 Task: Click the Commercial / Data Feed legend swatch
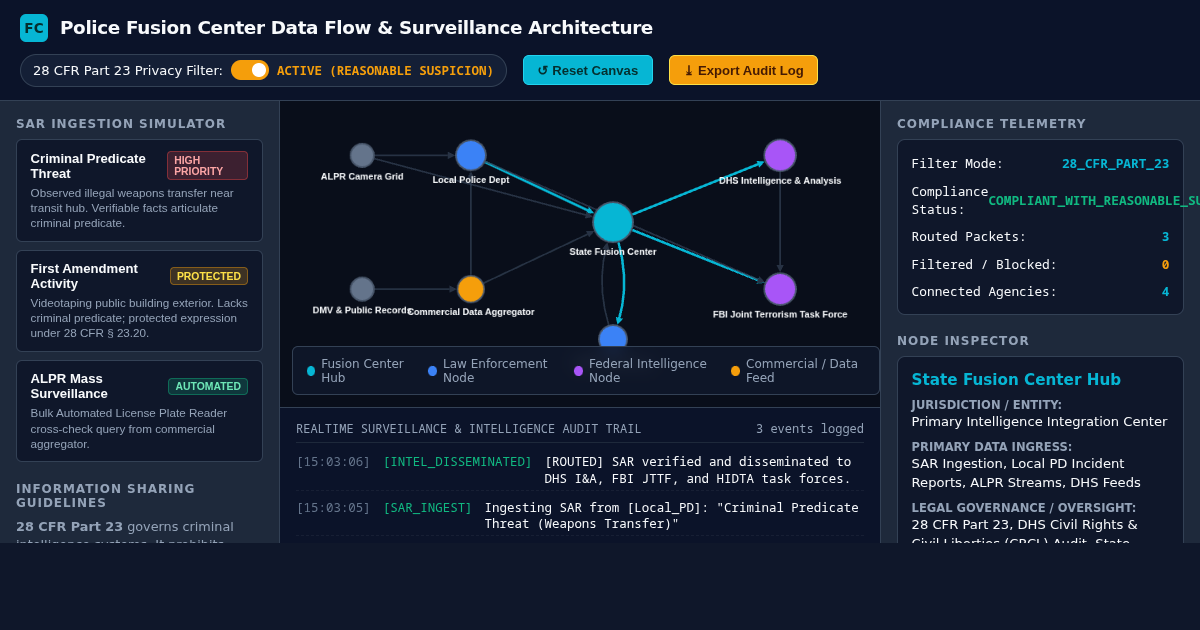[x=735, y=371]
